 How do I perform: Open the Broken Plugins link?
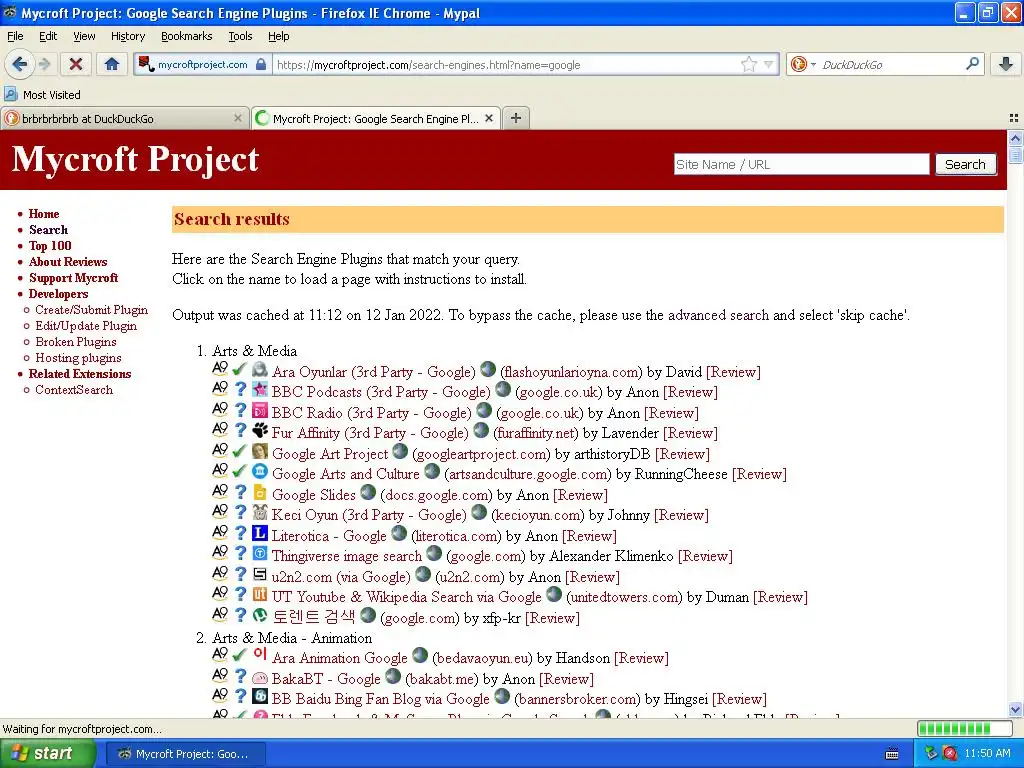[76, 342]
